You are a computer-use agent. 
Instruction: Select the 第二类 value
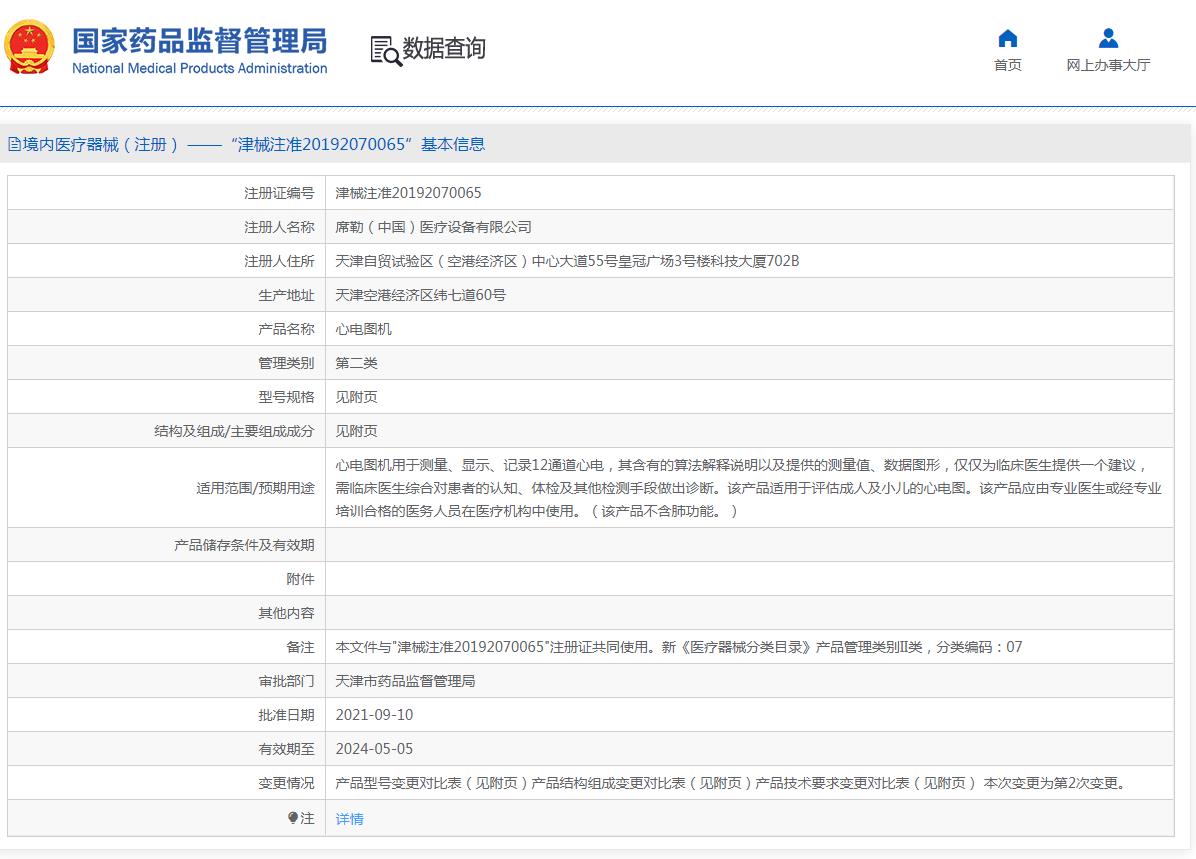pos(356,363)
